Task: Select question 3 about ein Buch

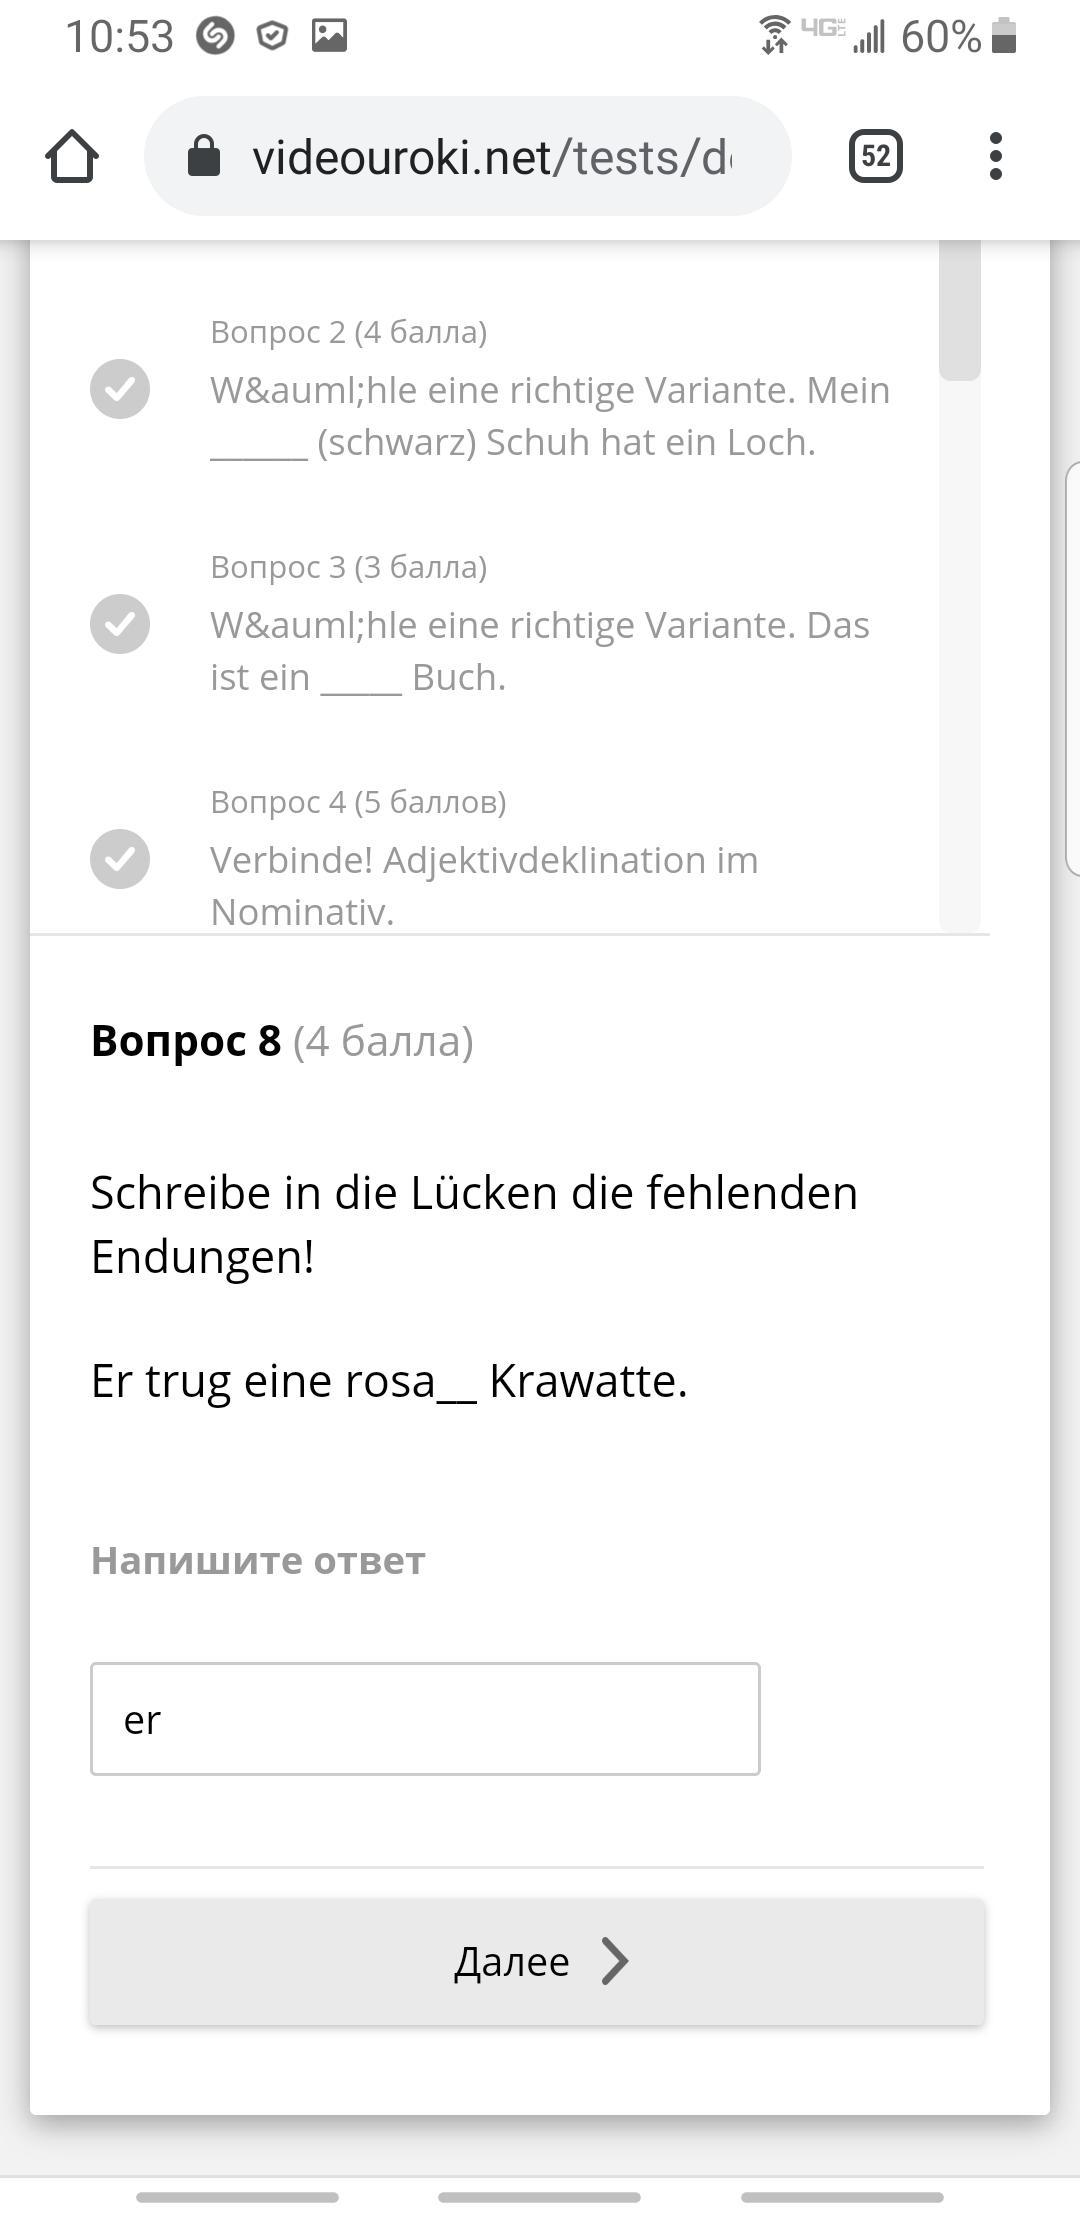Action: point(540,650)
